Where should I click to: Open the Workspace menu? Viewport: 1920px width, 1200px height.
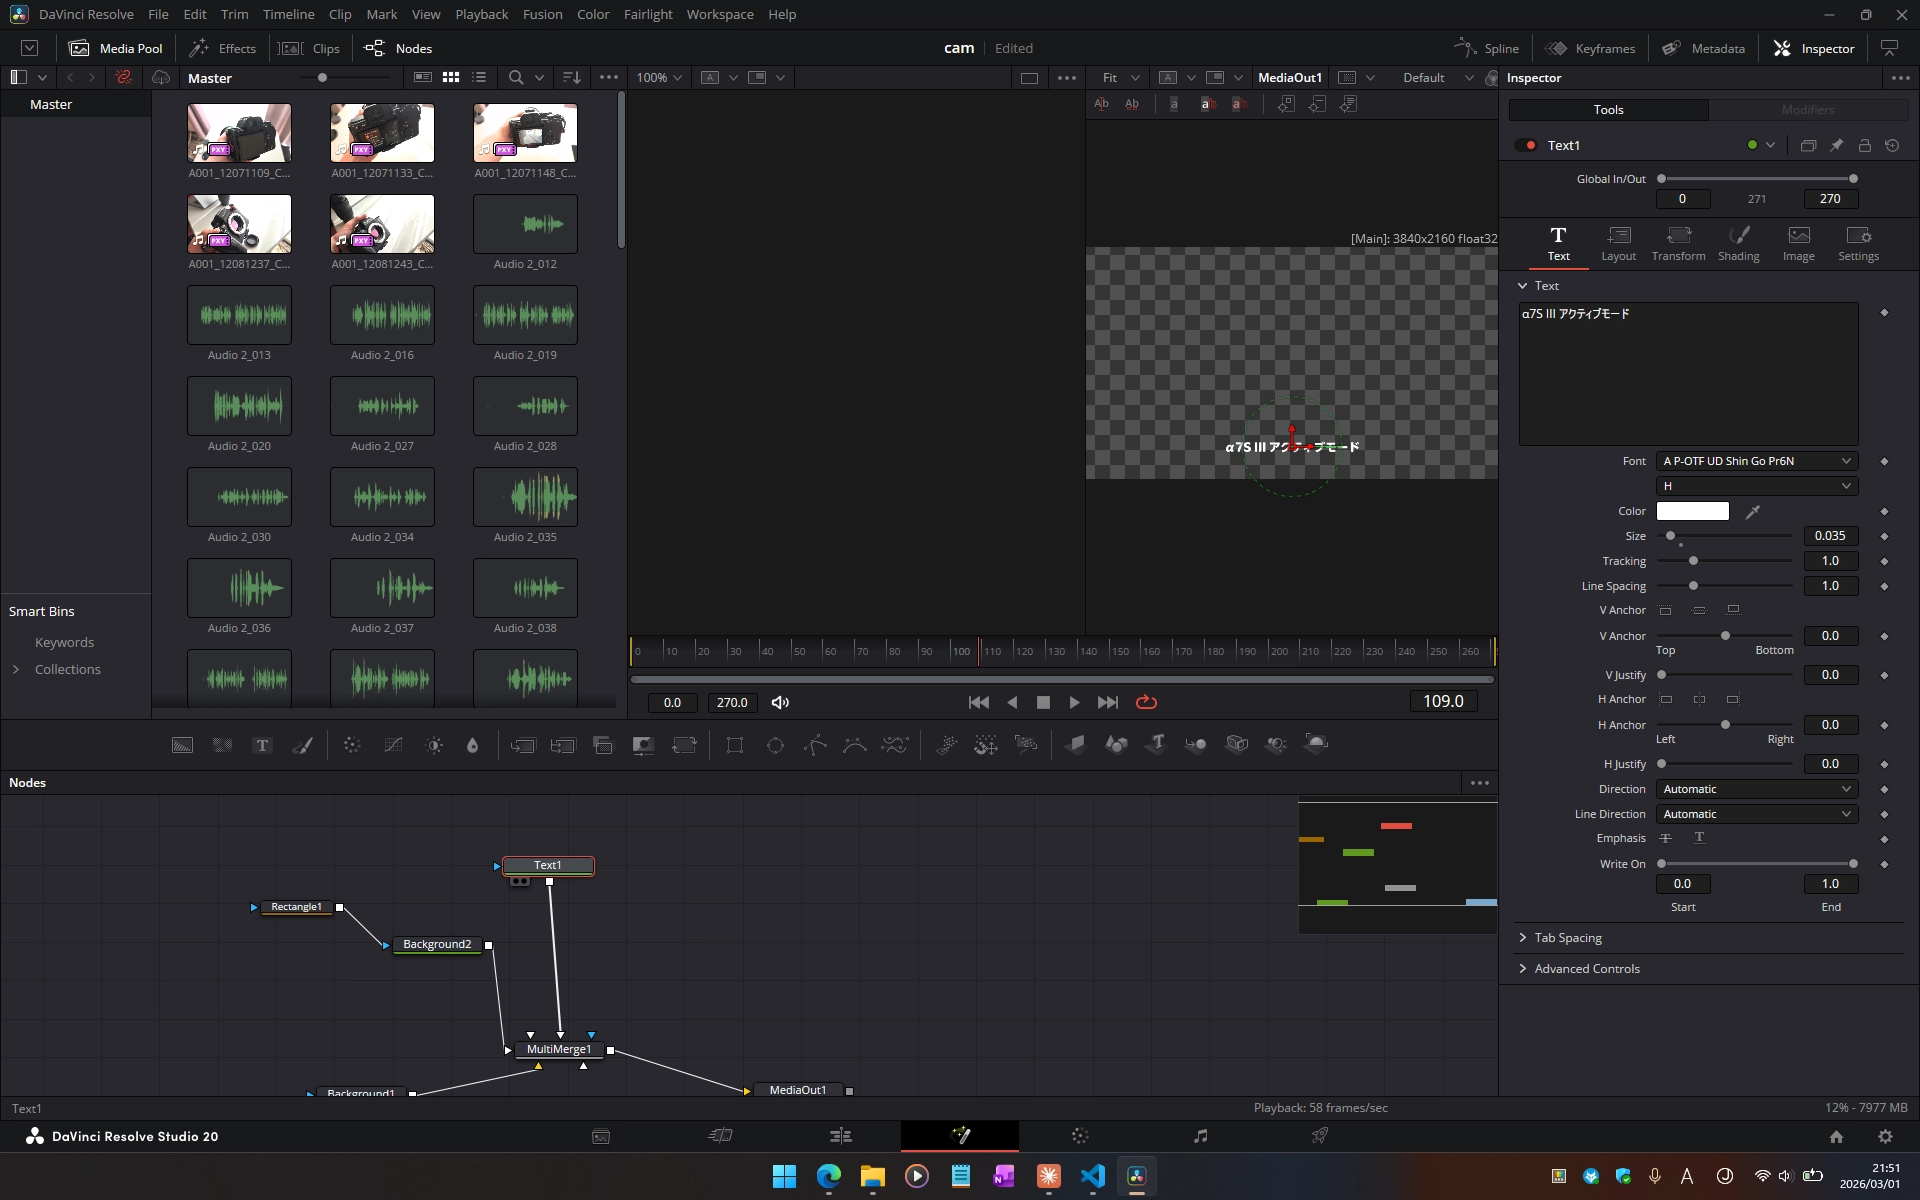719,14
